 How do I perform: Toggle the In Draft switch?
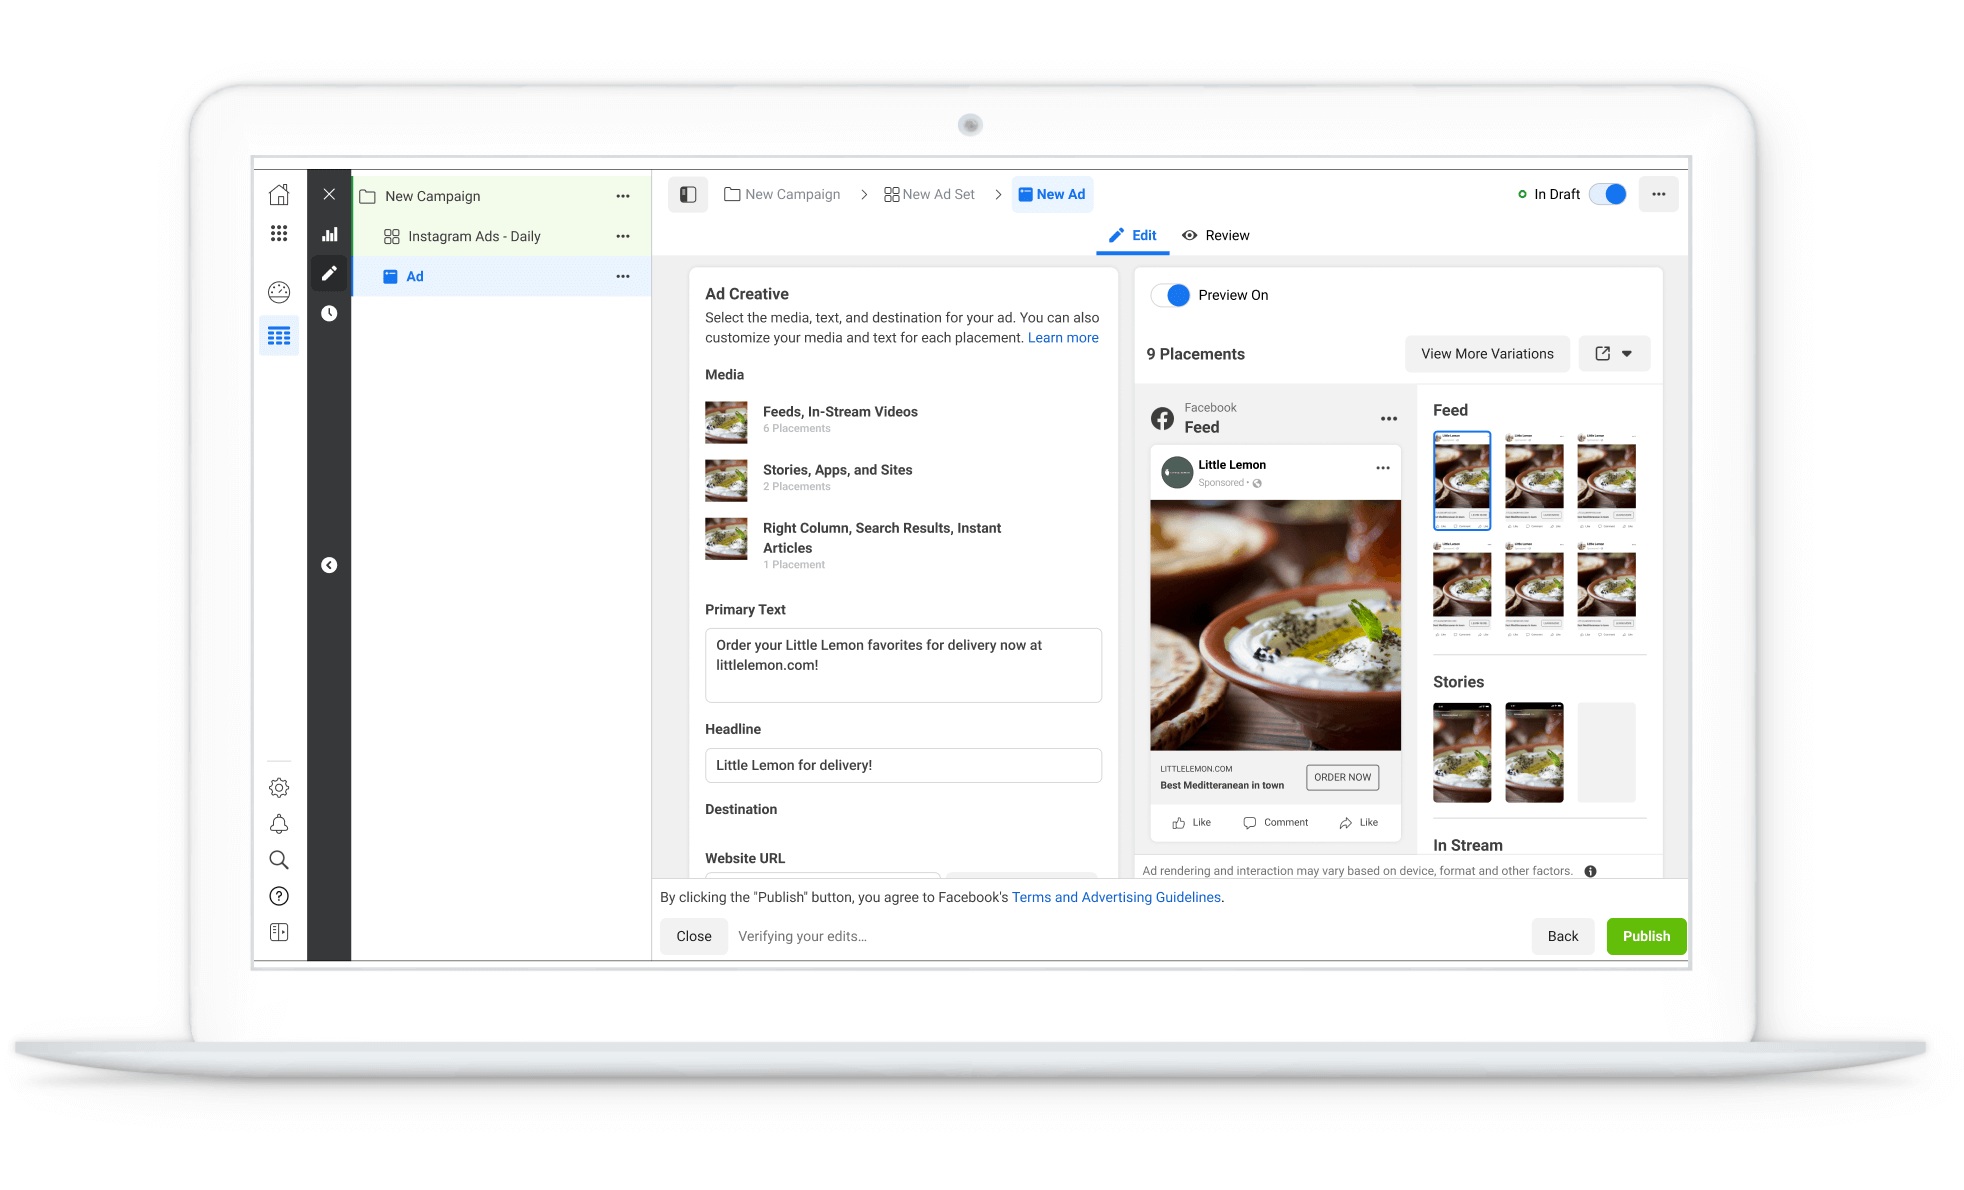(x=1608, y=194)
